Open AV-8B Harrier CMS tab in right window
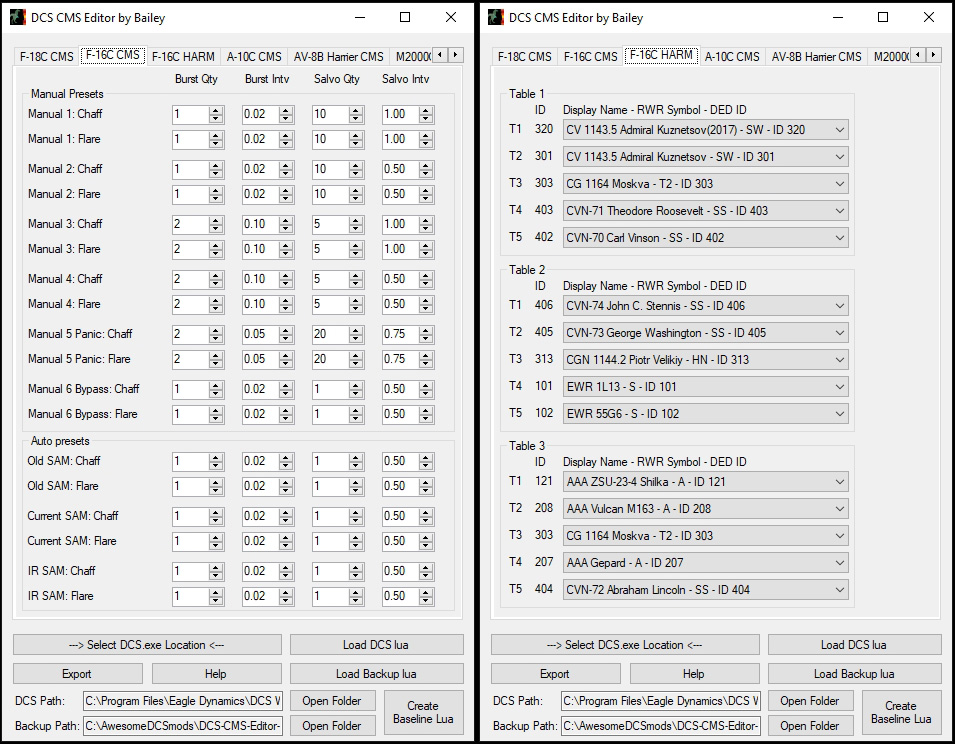 coord(814,57)
